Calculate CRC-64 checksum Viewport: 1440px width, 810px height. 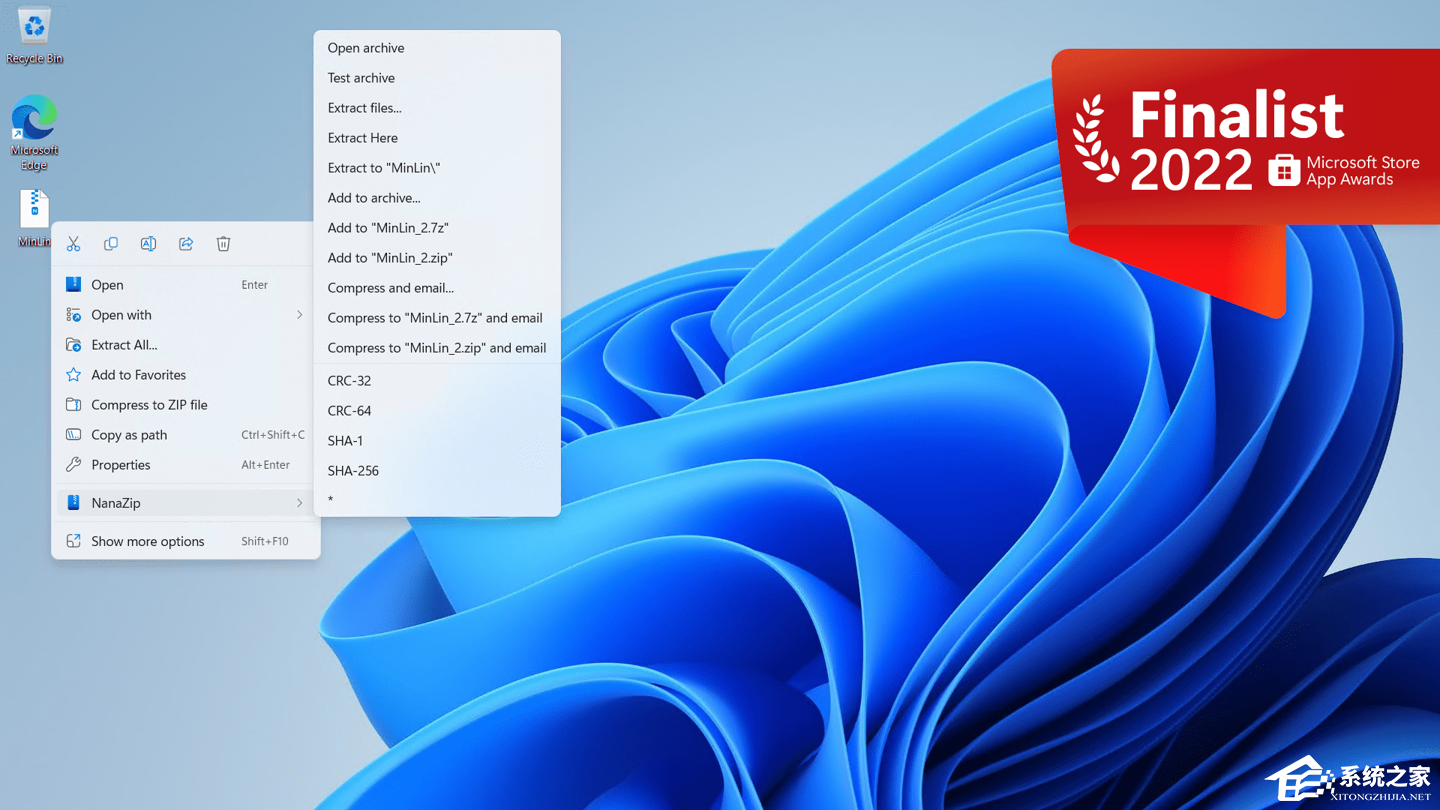(x=437, y=411)
